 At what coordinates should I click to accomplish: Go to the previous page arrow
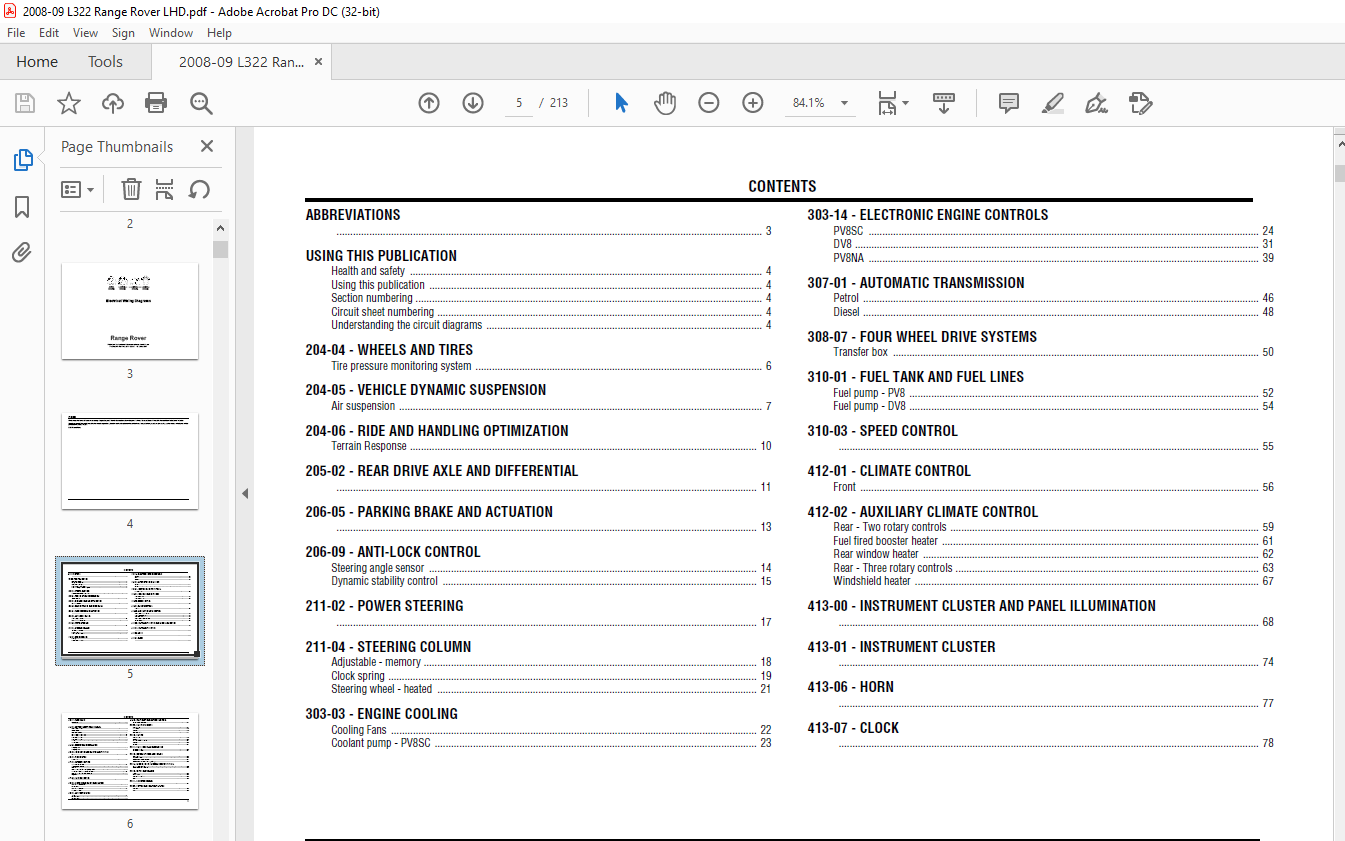click(429, 103)
